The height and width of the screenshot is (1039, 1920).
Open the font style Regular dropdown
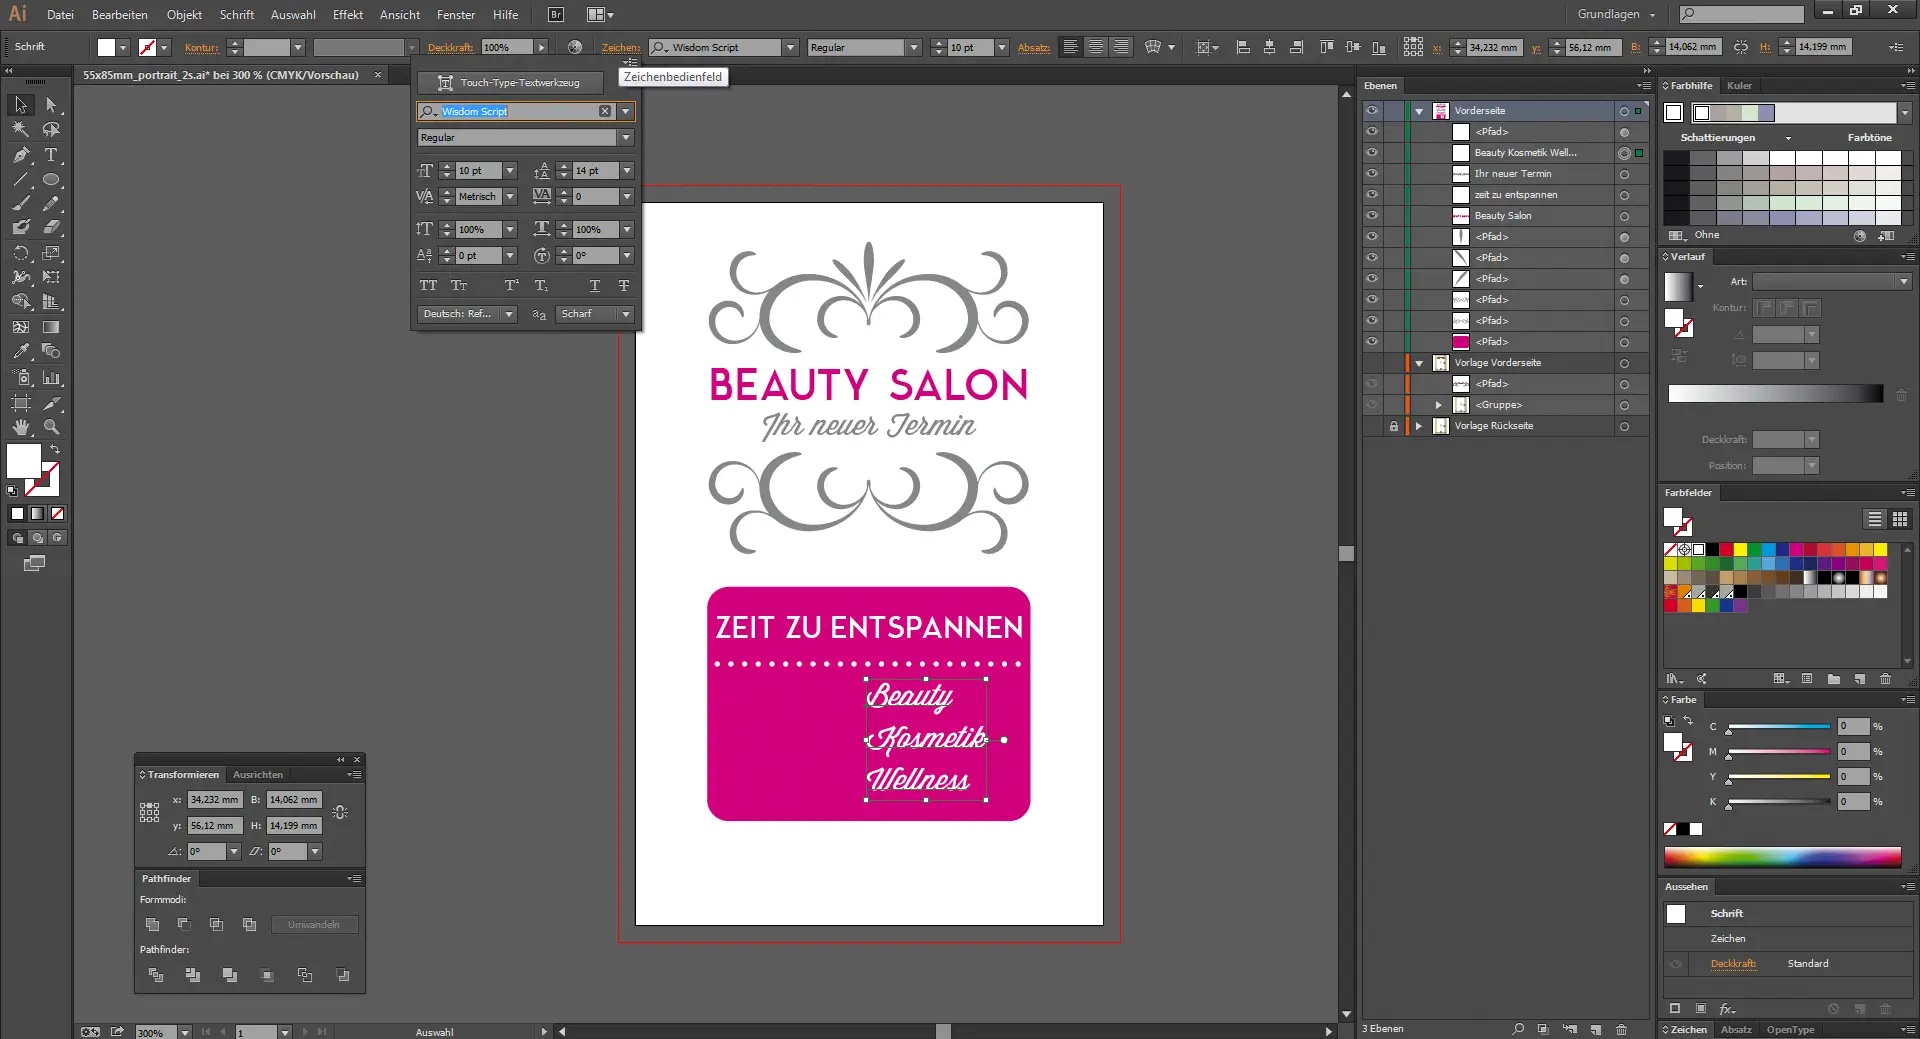(x=626, y=138)
